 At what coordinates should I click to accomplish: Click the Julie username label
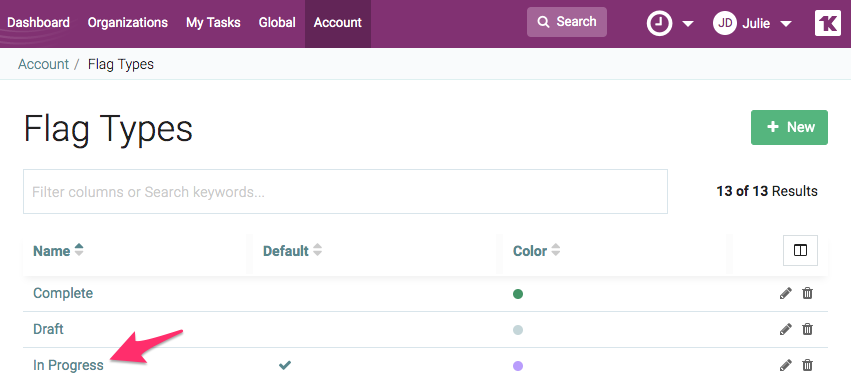tap(756, 24)
